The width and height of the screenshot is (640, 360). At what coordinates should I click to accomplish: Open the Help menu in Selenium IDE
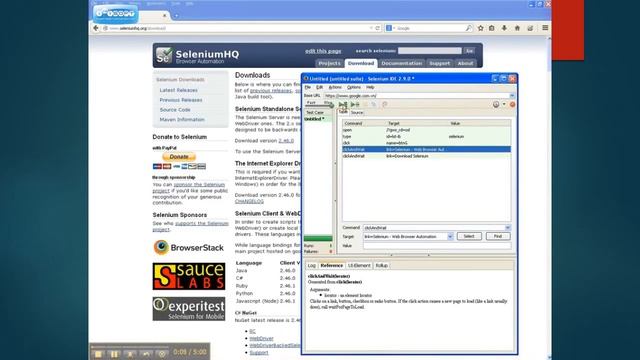tap(370, 87)
